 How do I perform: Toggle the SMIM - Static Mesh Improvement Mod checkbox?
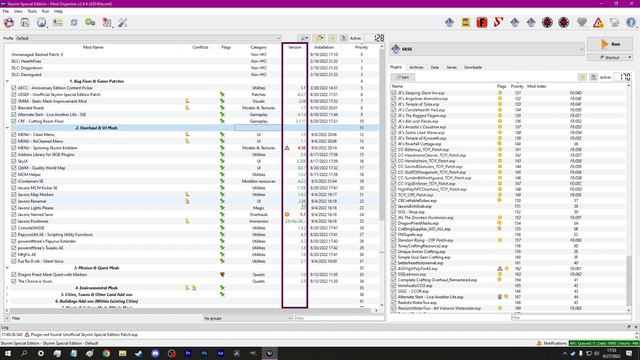14,101
